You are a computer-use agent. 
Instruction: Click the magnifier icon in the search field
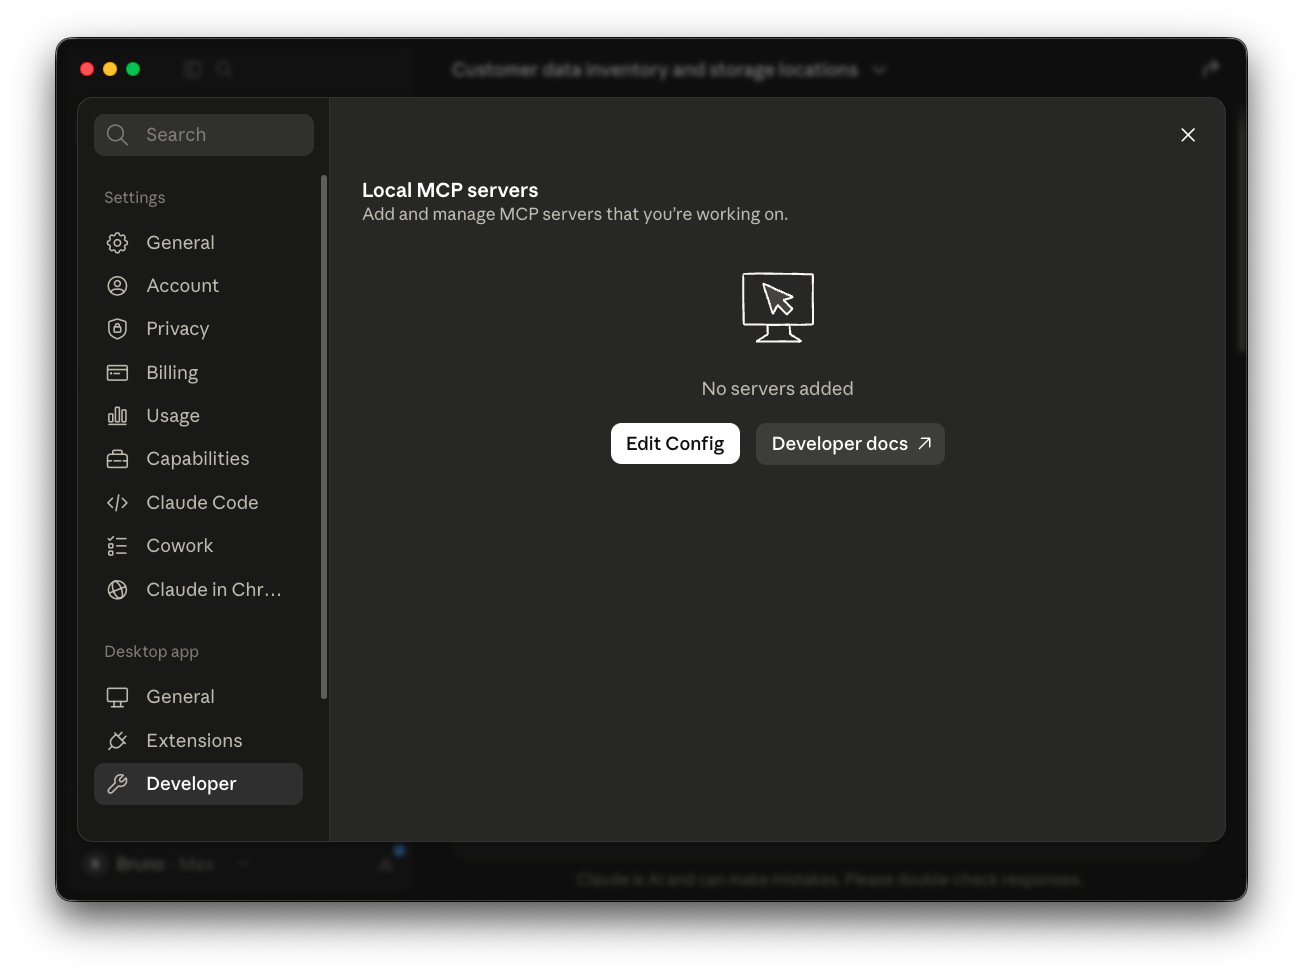(x=117, y=135)
